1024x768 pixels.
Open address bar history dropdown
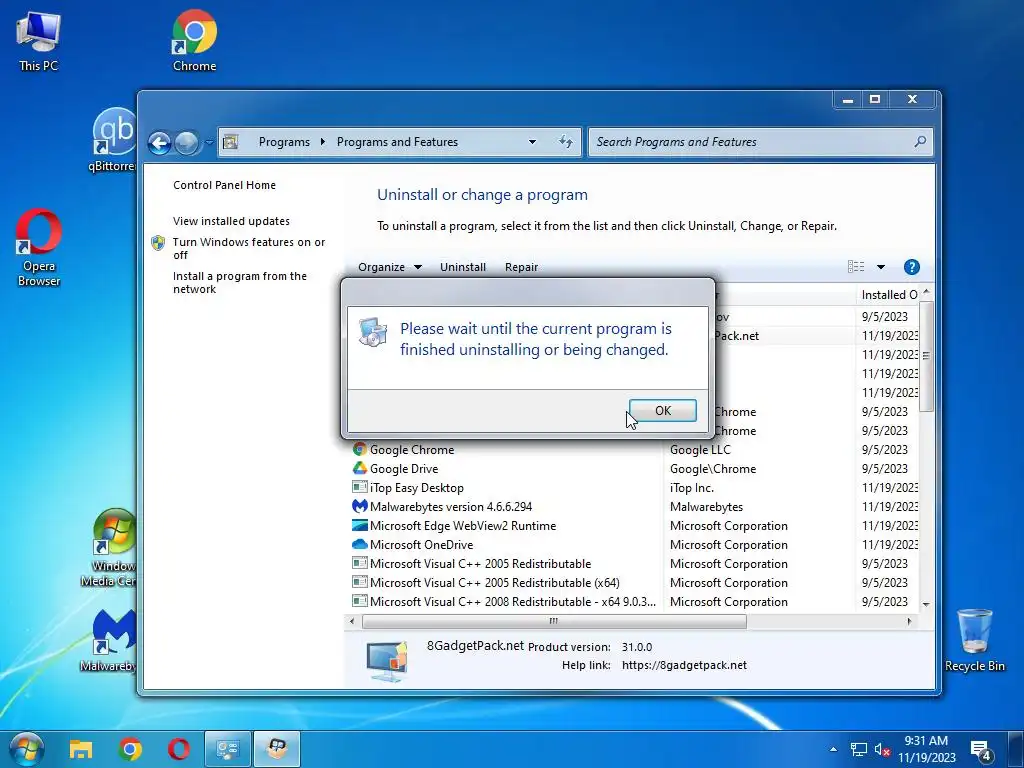[532, 142]
